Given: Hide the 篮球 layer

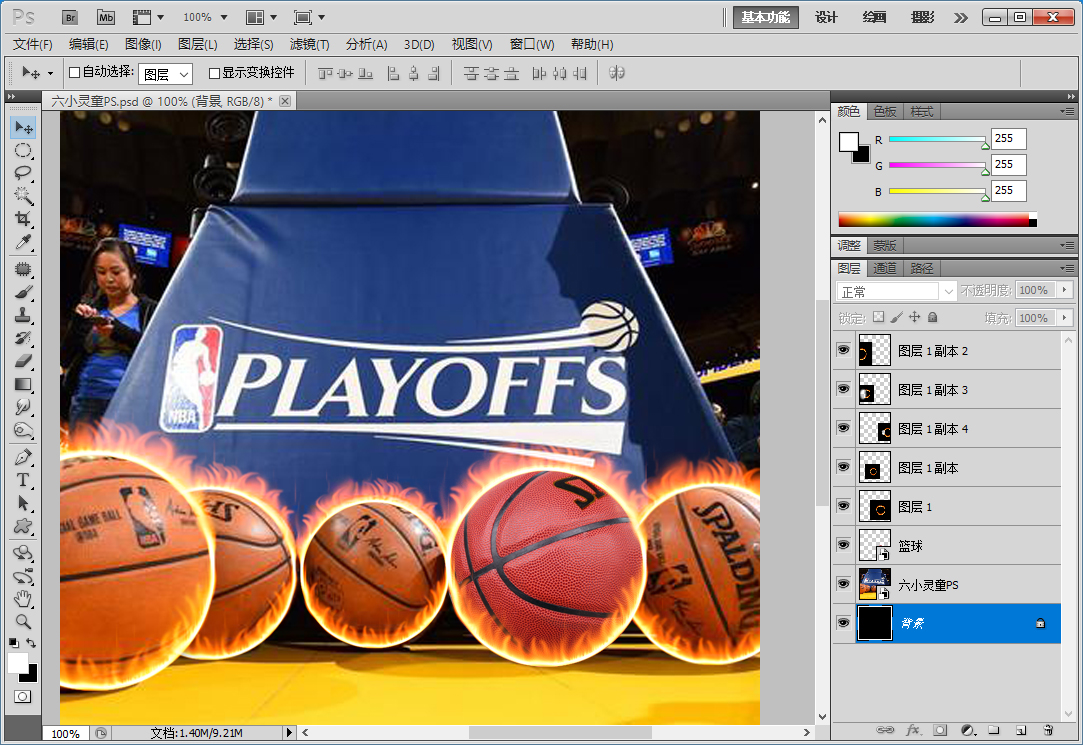Looking at the screenshot, I should point(843,545).
